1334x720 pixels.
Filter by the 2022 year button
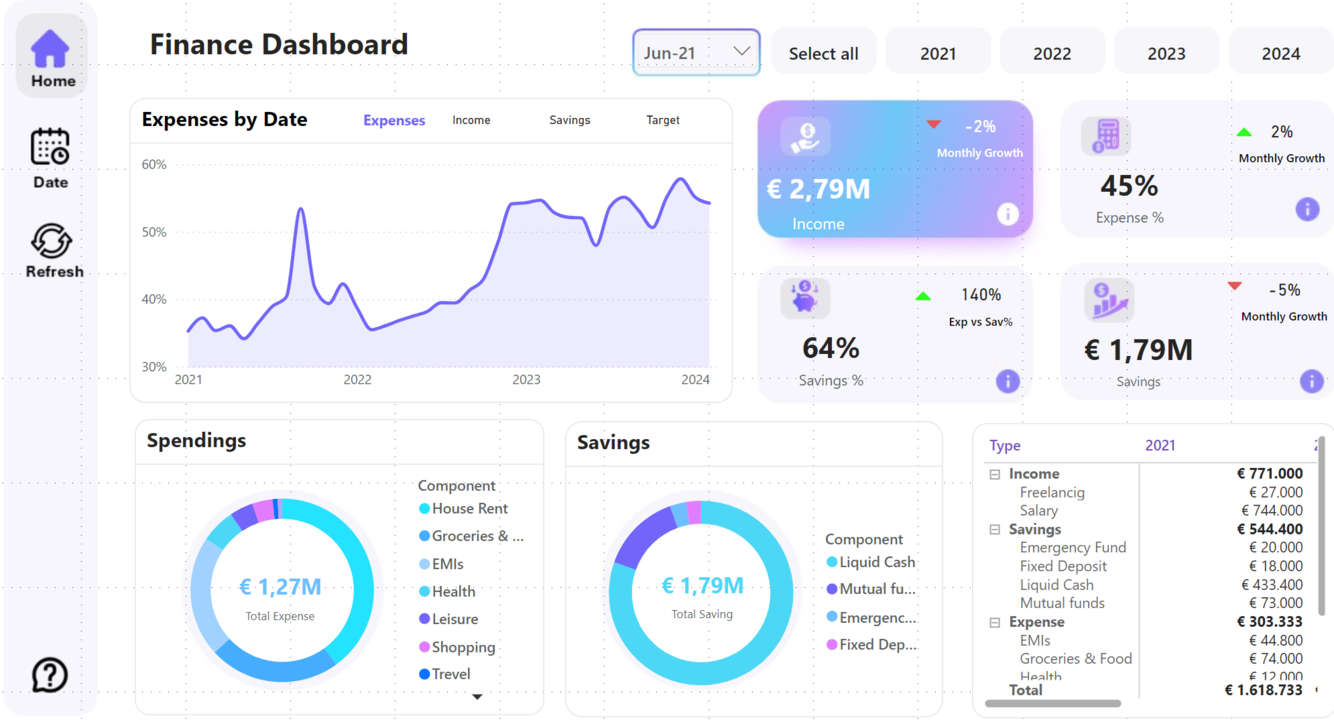[1052, 53]
